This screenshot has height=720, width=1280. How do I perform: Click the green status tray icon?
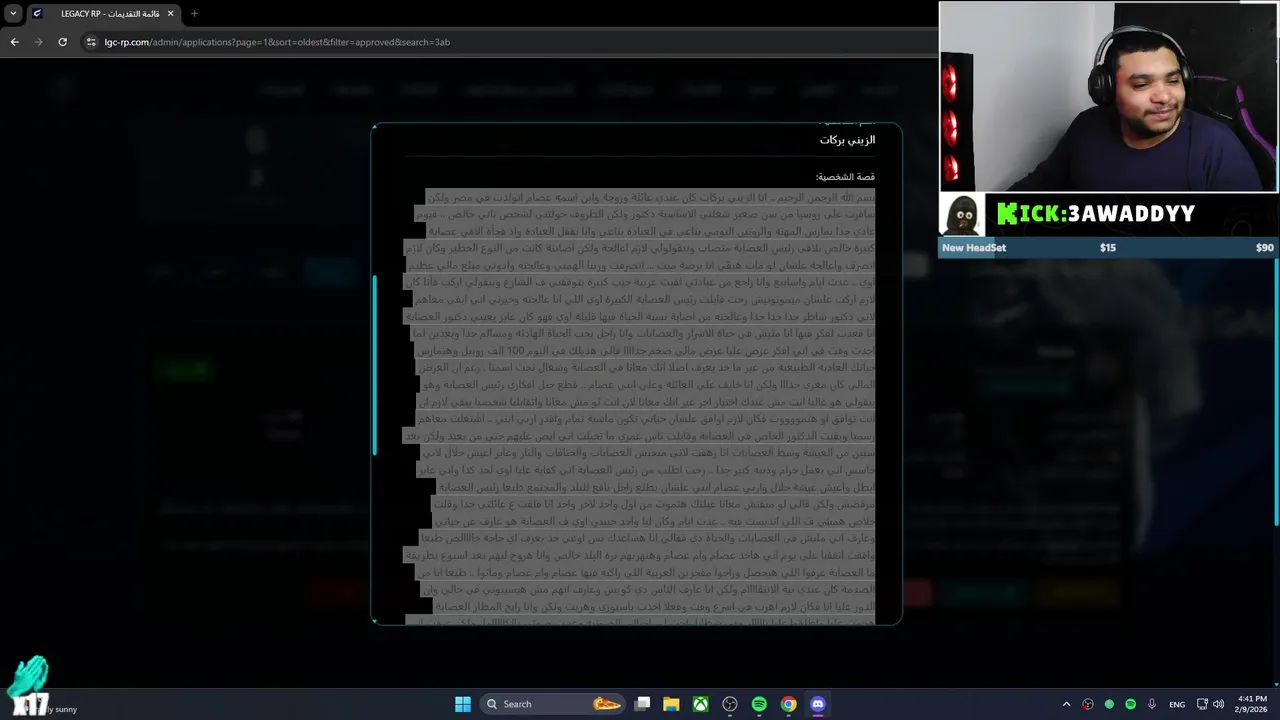coord(1109,704)
